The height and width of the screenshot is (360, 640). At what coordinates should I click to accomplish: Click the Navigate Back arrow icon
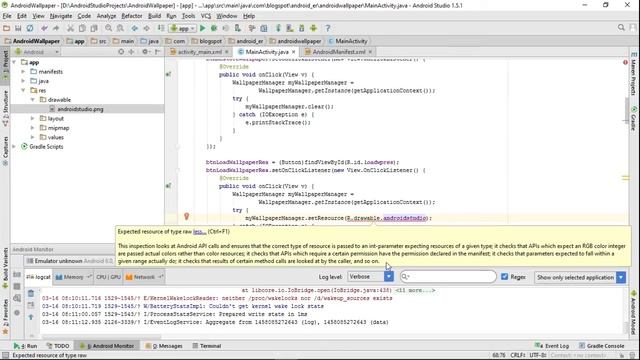134,28
